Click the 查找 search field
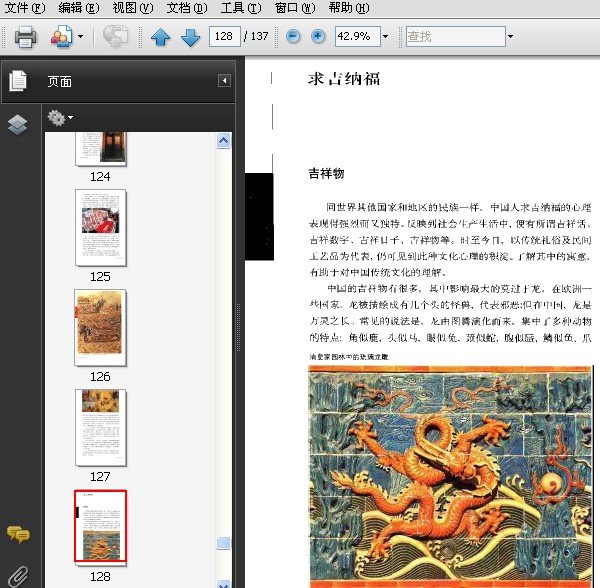This screenshot has width=600, height=588. [x=456, y=36]
